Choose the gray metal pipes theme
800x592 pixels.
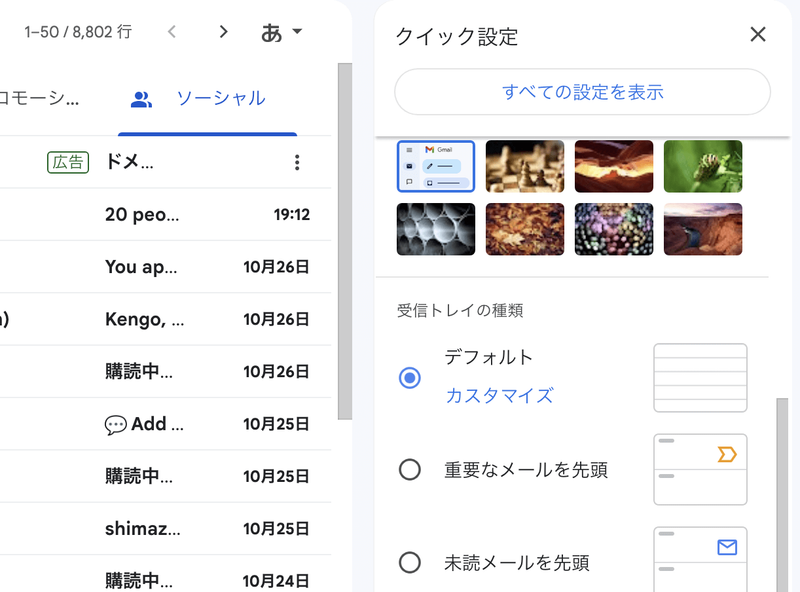(x=436, y=229)
